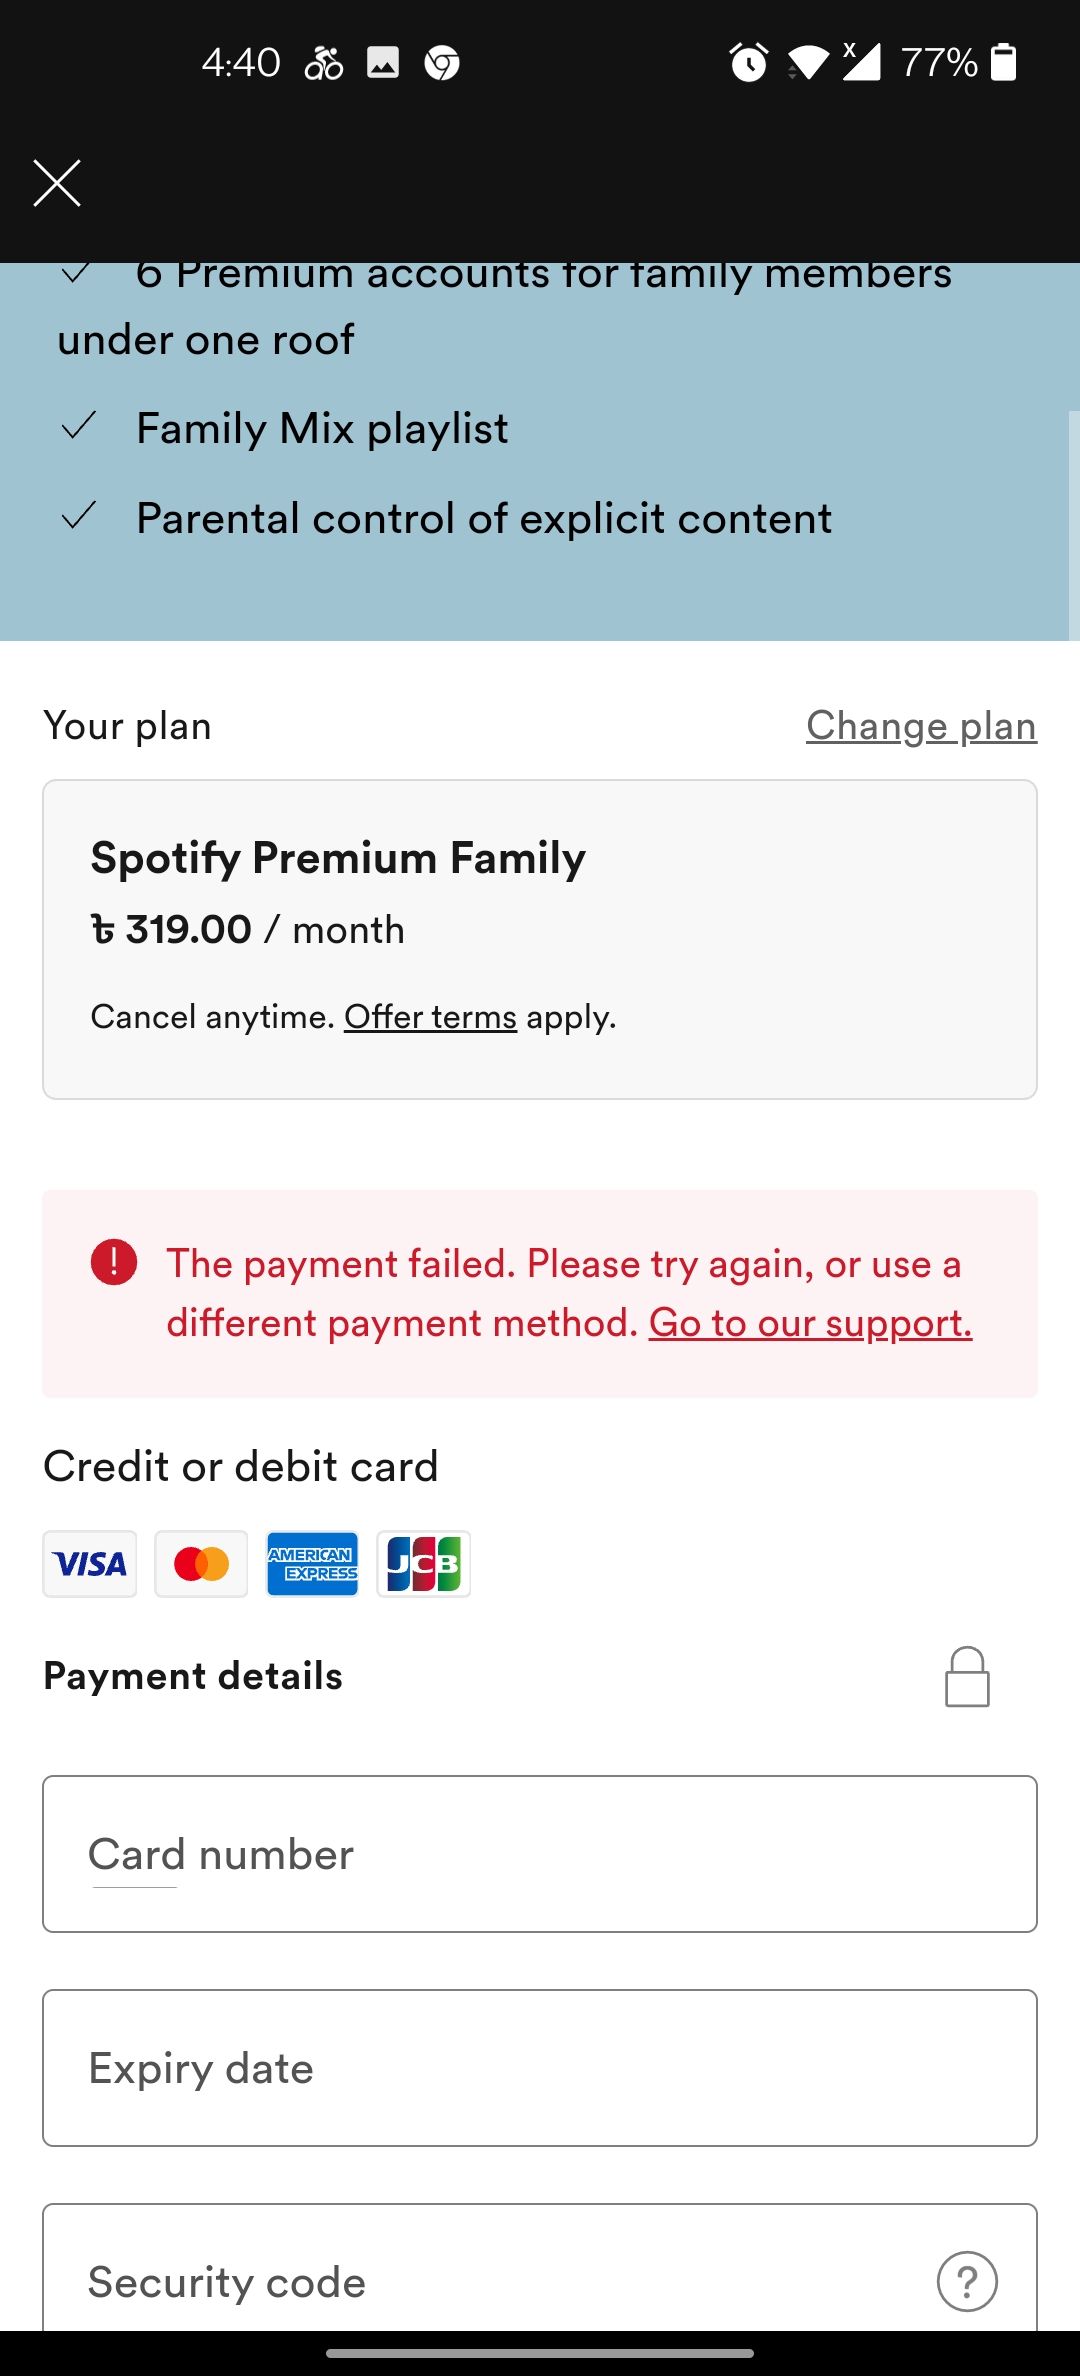1080x2376 pixels.
Task: Tap the Family Mix playlist checkmark
Action: coord(78,427)
